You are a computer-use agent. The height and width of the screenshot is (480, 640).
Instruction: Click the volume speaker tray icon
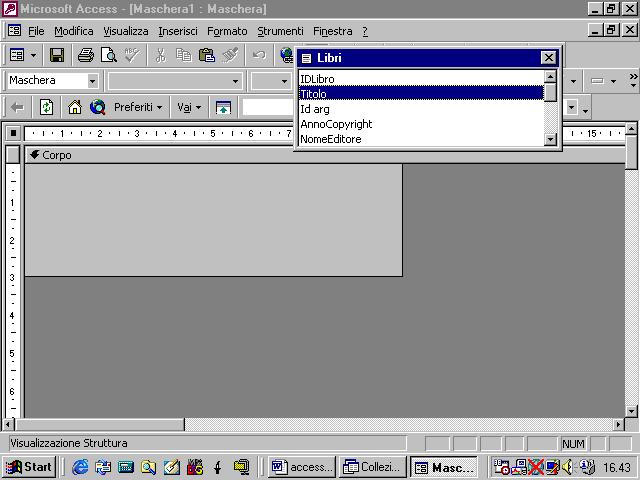[567, 467]
